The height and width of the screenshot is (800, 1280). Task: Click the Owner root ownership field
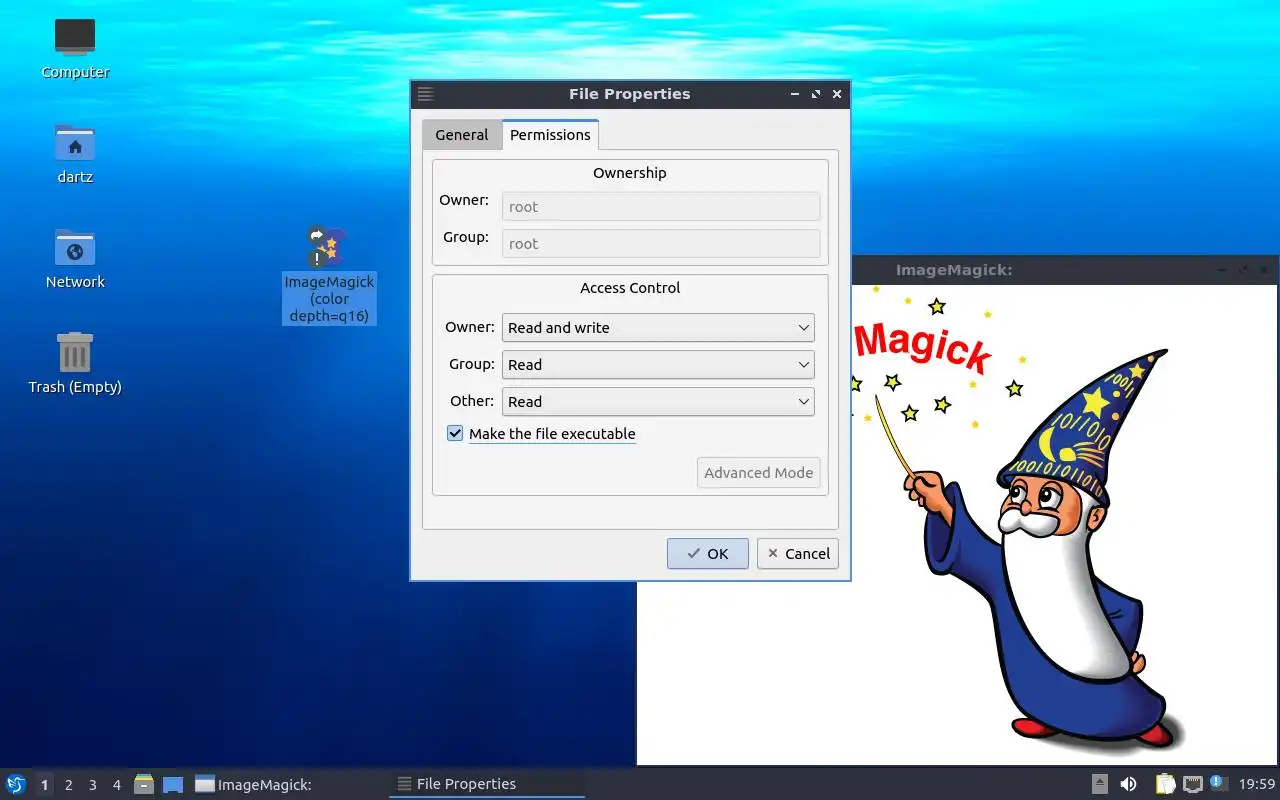tap(661, 207)
